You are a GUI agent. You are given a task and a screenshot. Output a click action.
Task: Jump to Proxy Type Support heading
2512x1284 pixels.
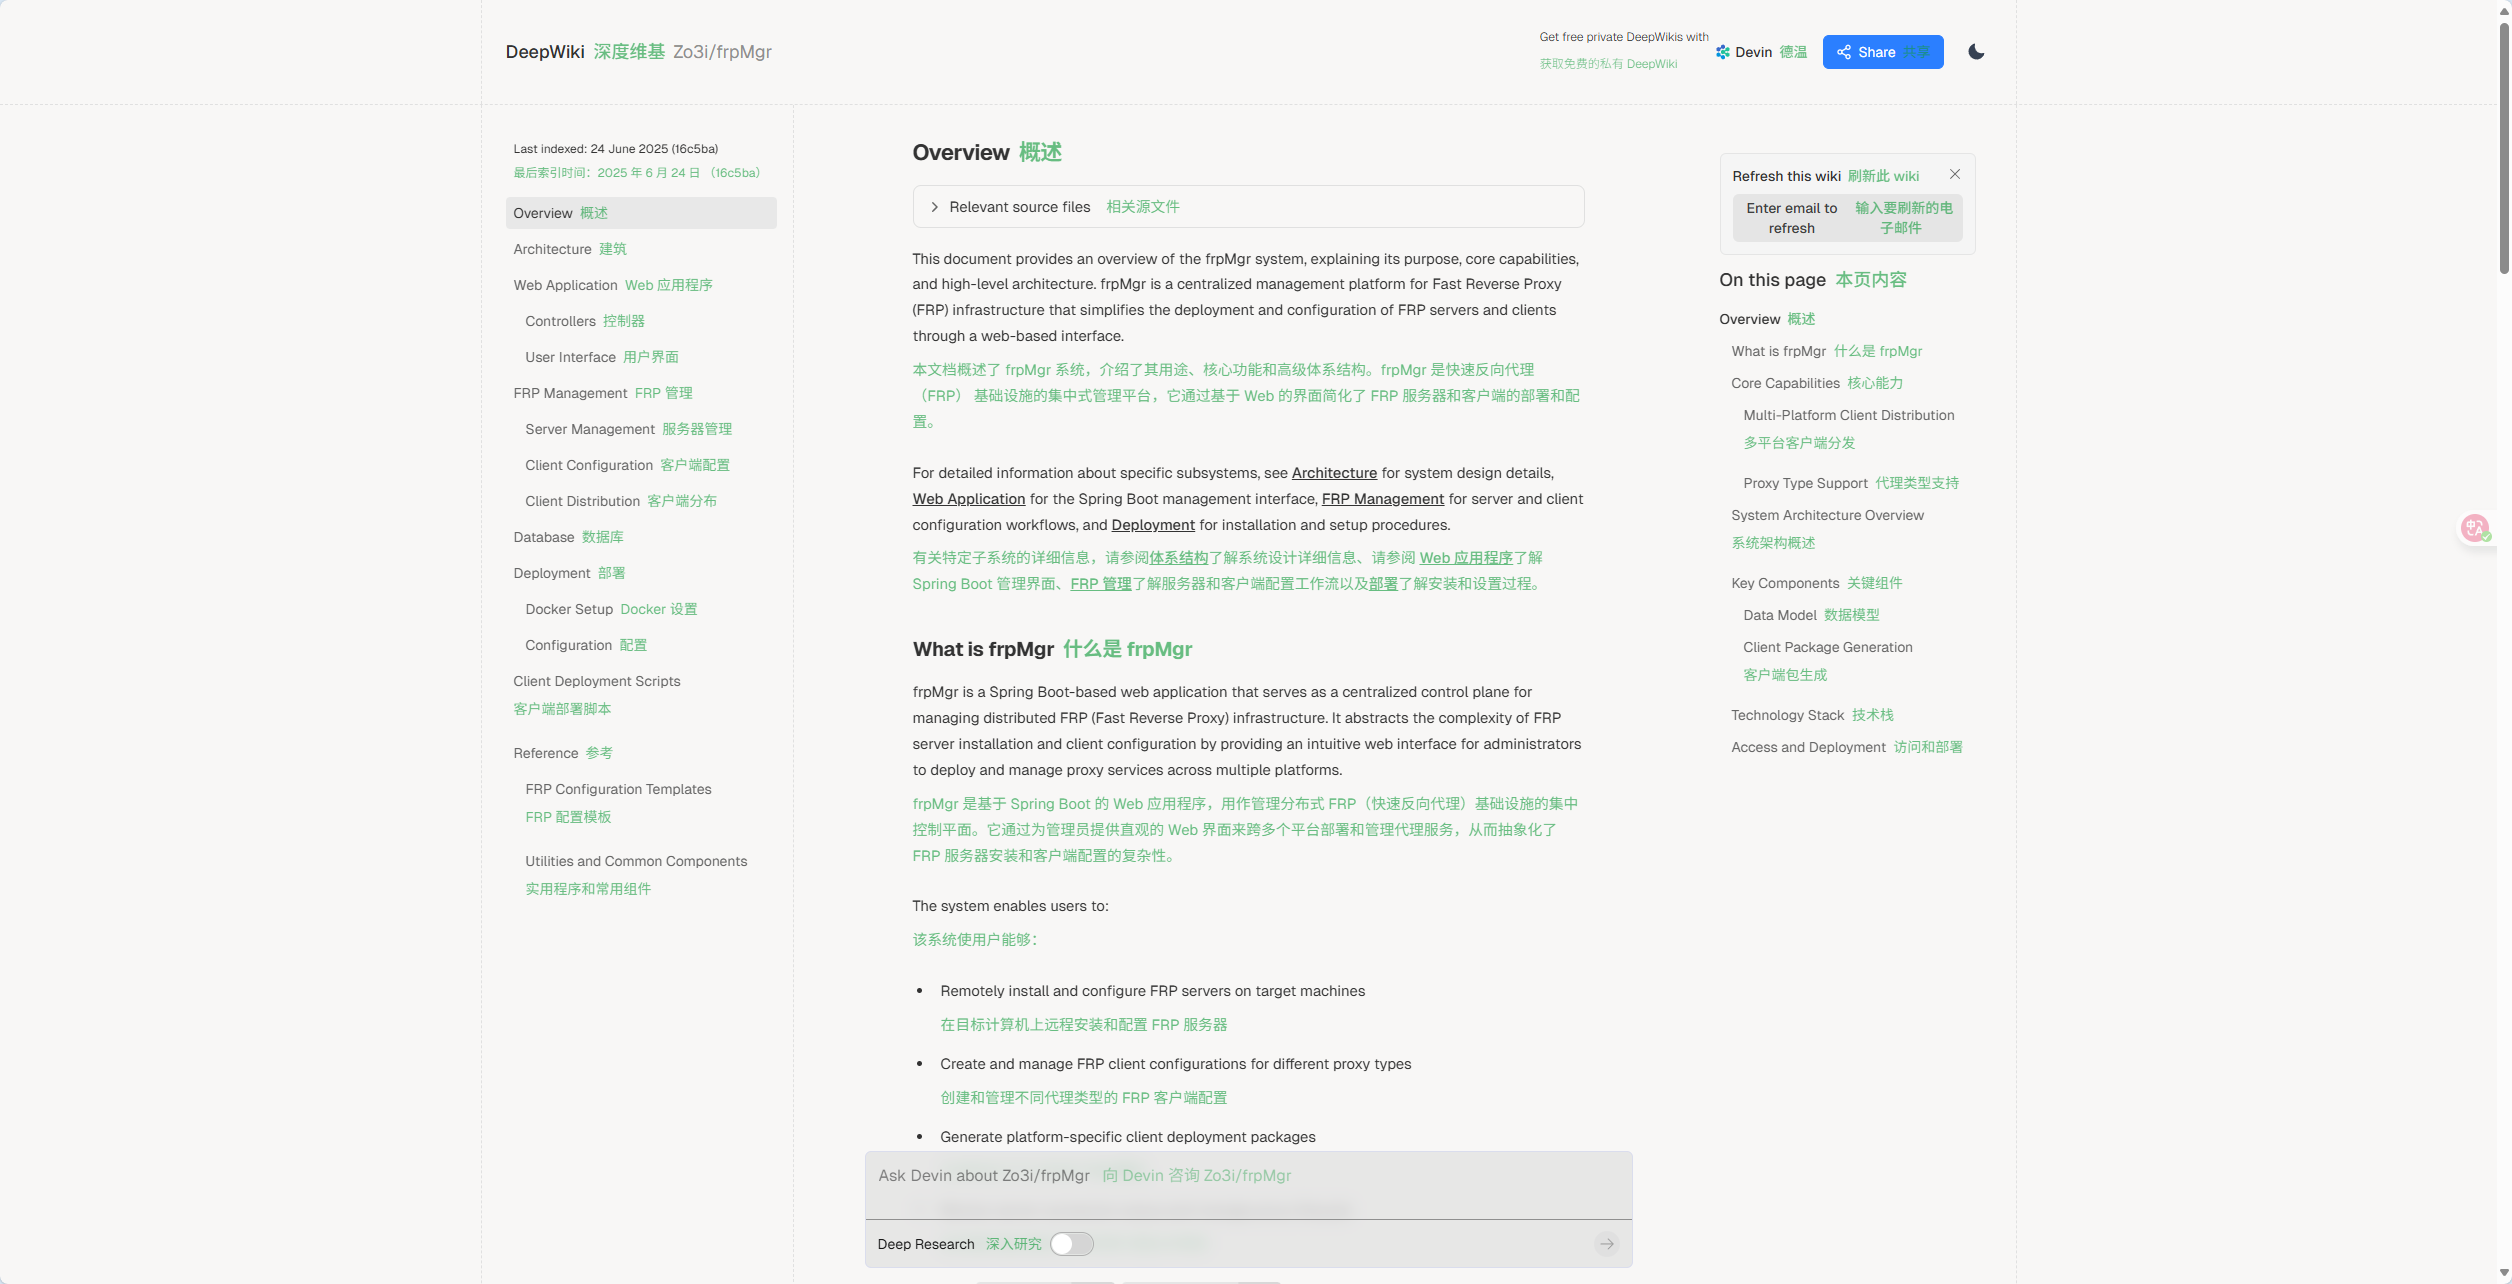[x=1805, y=483]
